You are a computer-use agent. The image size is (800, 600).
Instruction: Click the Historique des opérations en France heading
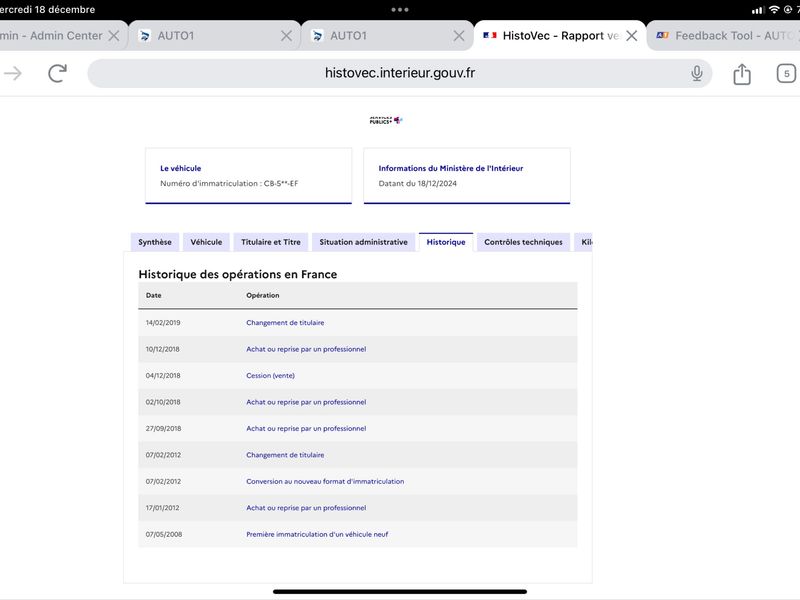click(238, 274)
